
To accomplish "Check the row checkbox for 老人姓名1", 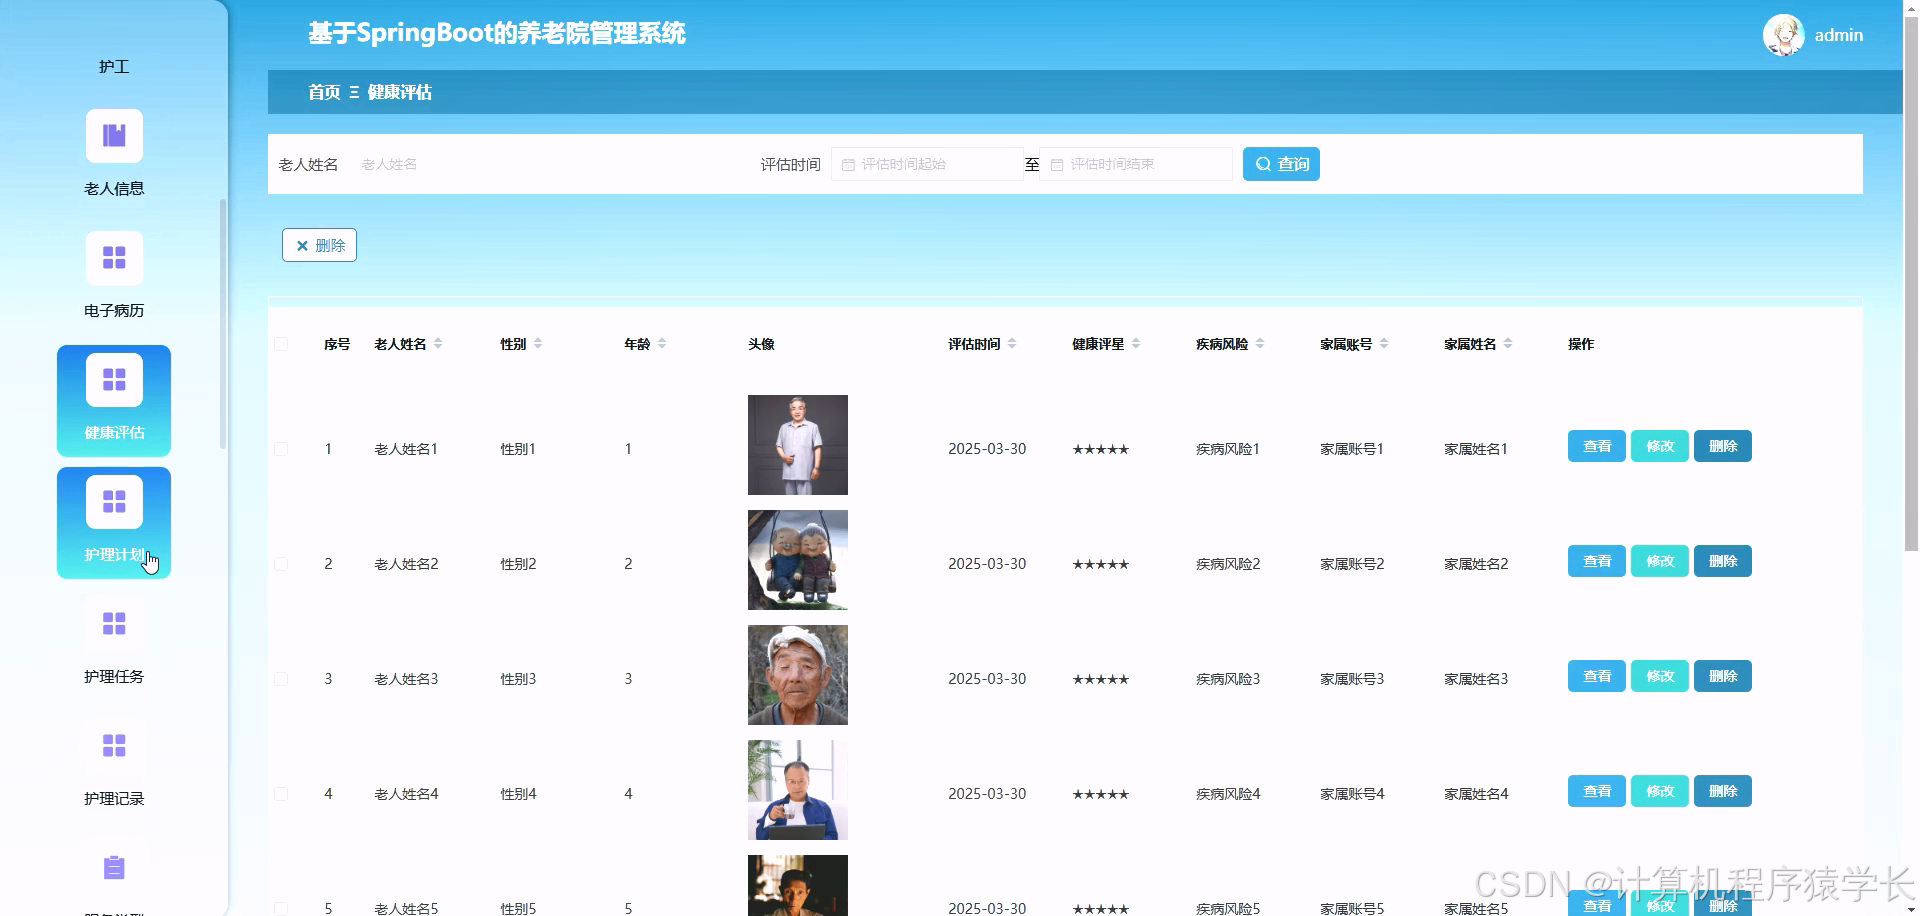I will (281, 448).
